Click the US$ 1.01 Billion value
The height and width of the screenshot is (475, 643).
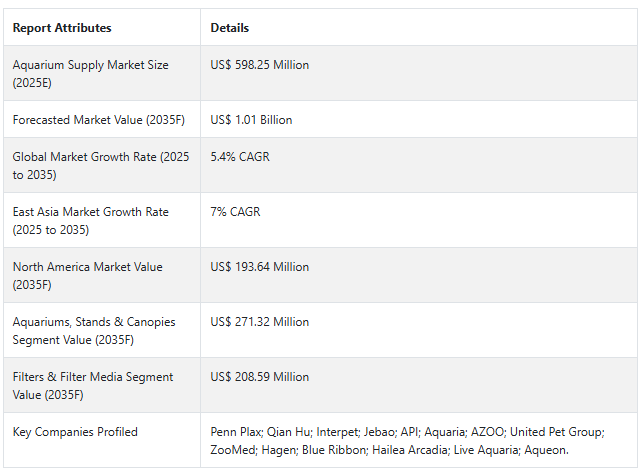[x=252, y=120]
